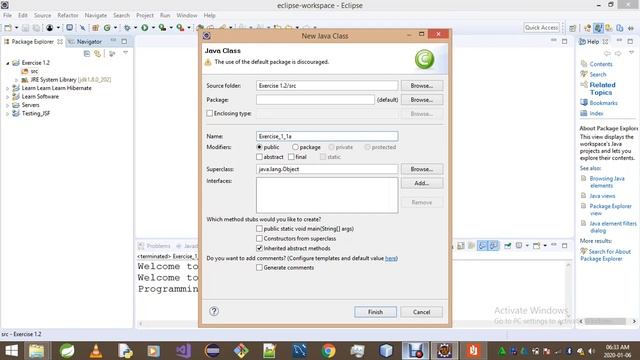The width and height of the screenshot is (640, 360).
Task: Check the abstract modifier checkbox
Action: 259,157
